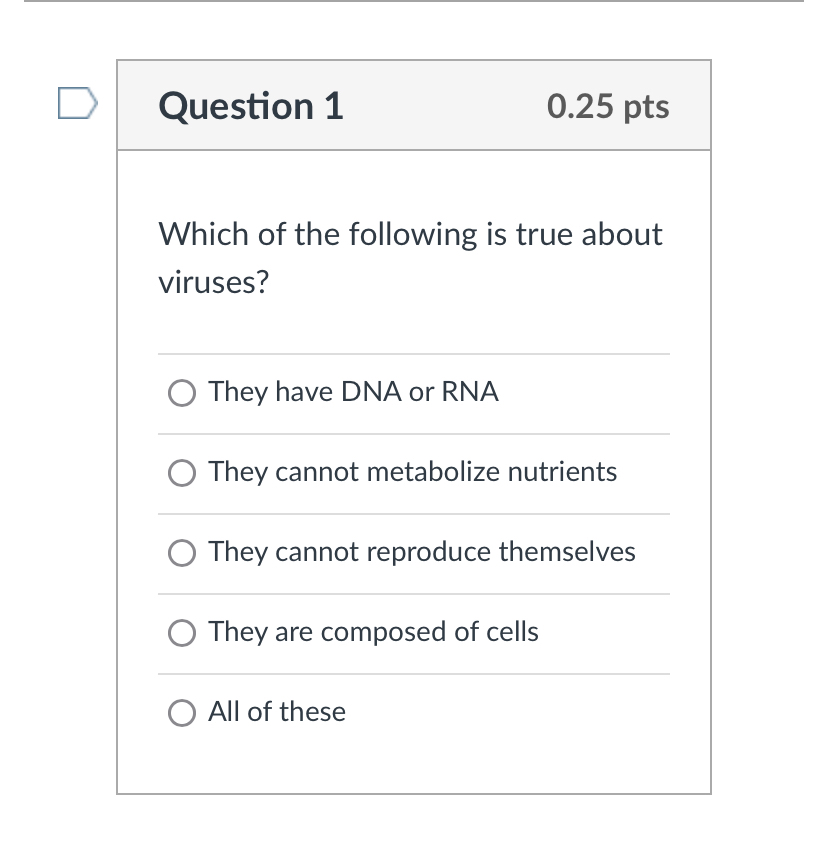Click the 'All of these' text label
The width and height of the screenshot is (828, 858).
tap(276, 712)
